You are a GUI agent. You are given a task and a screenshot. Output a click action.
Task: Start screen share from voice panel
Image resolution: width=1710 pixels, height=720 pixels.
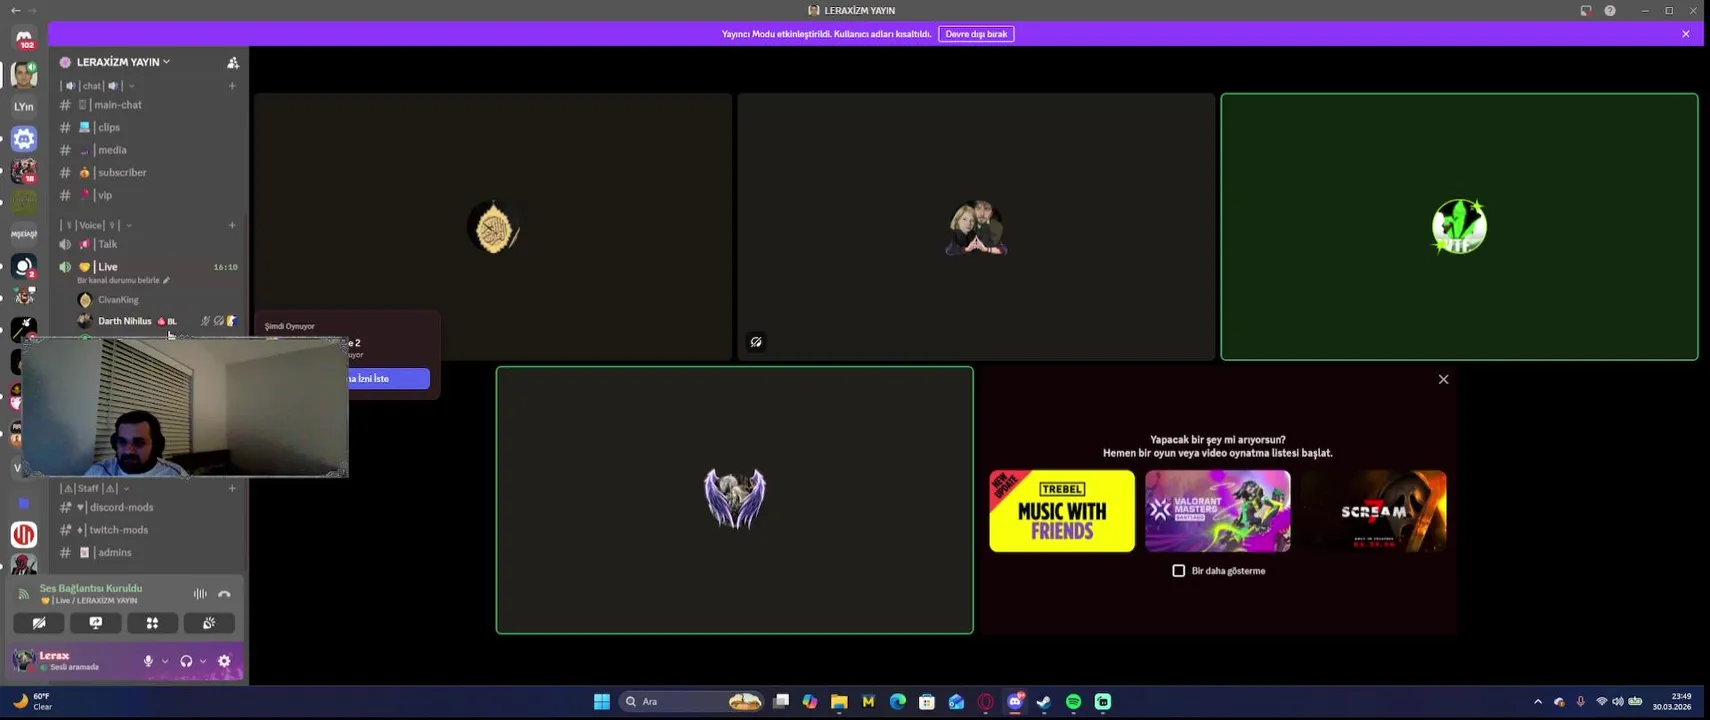[x=96, y=623]
